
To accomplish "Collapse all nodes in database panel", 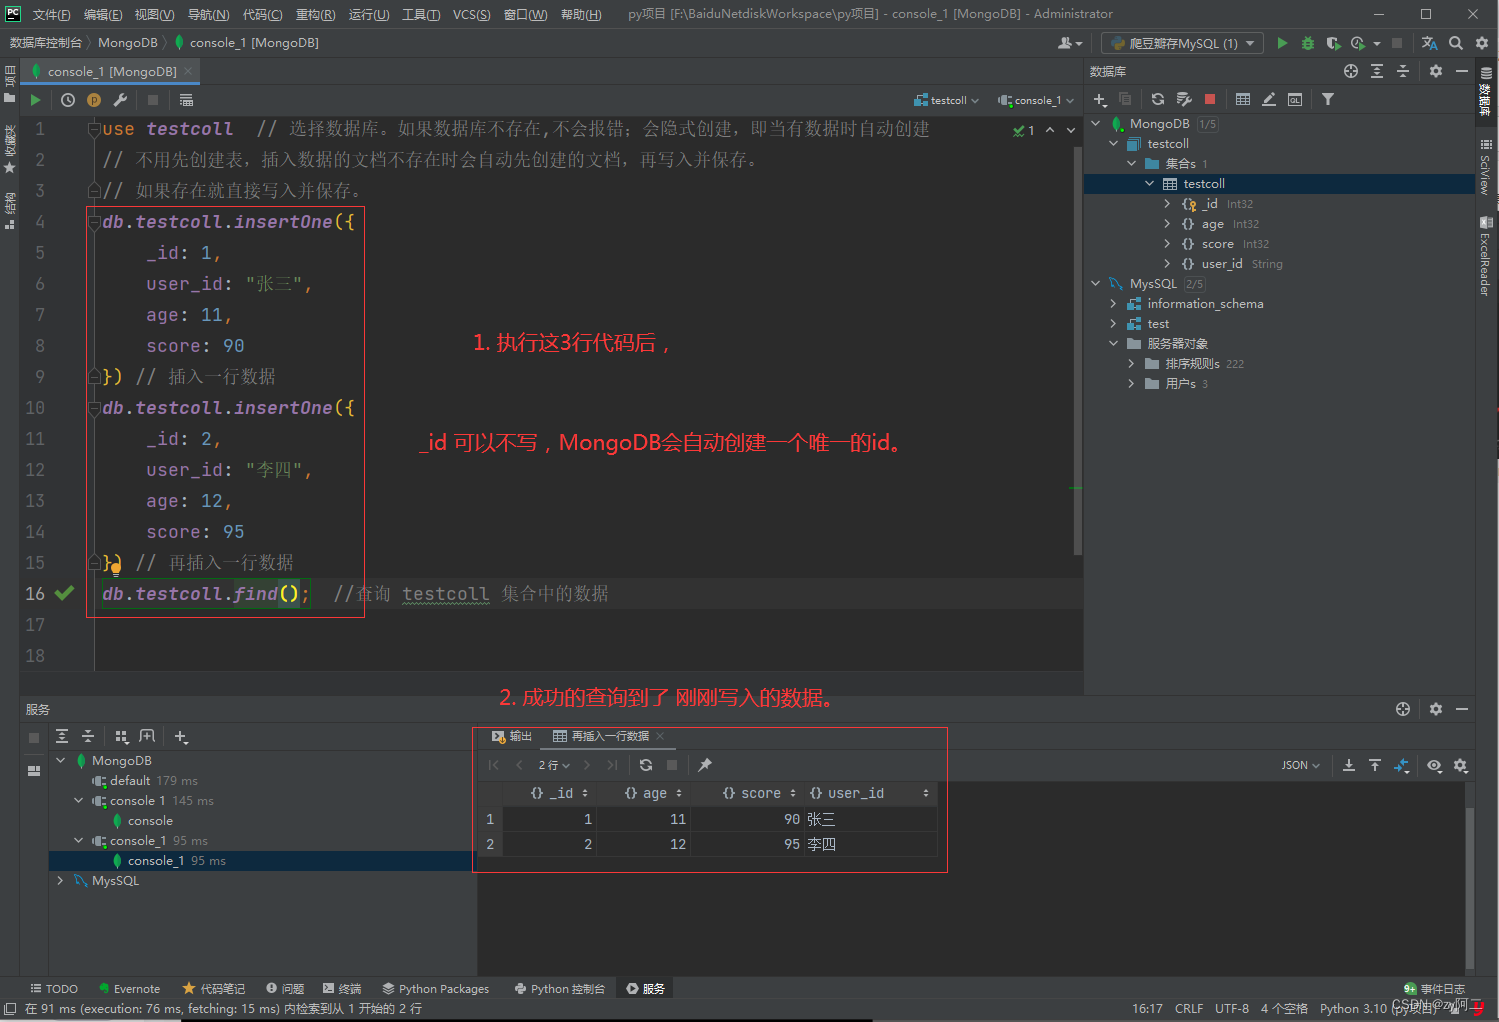I will (1403, 71).
